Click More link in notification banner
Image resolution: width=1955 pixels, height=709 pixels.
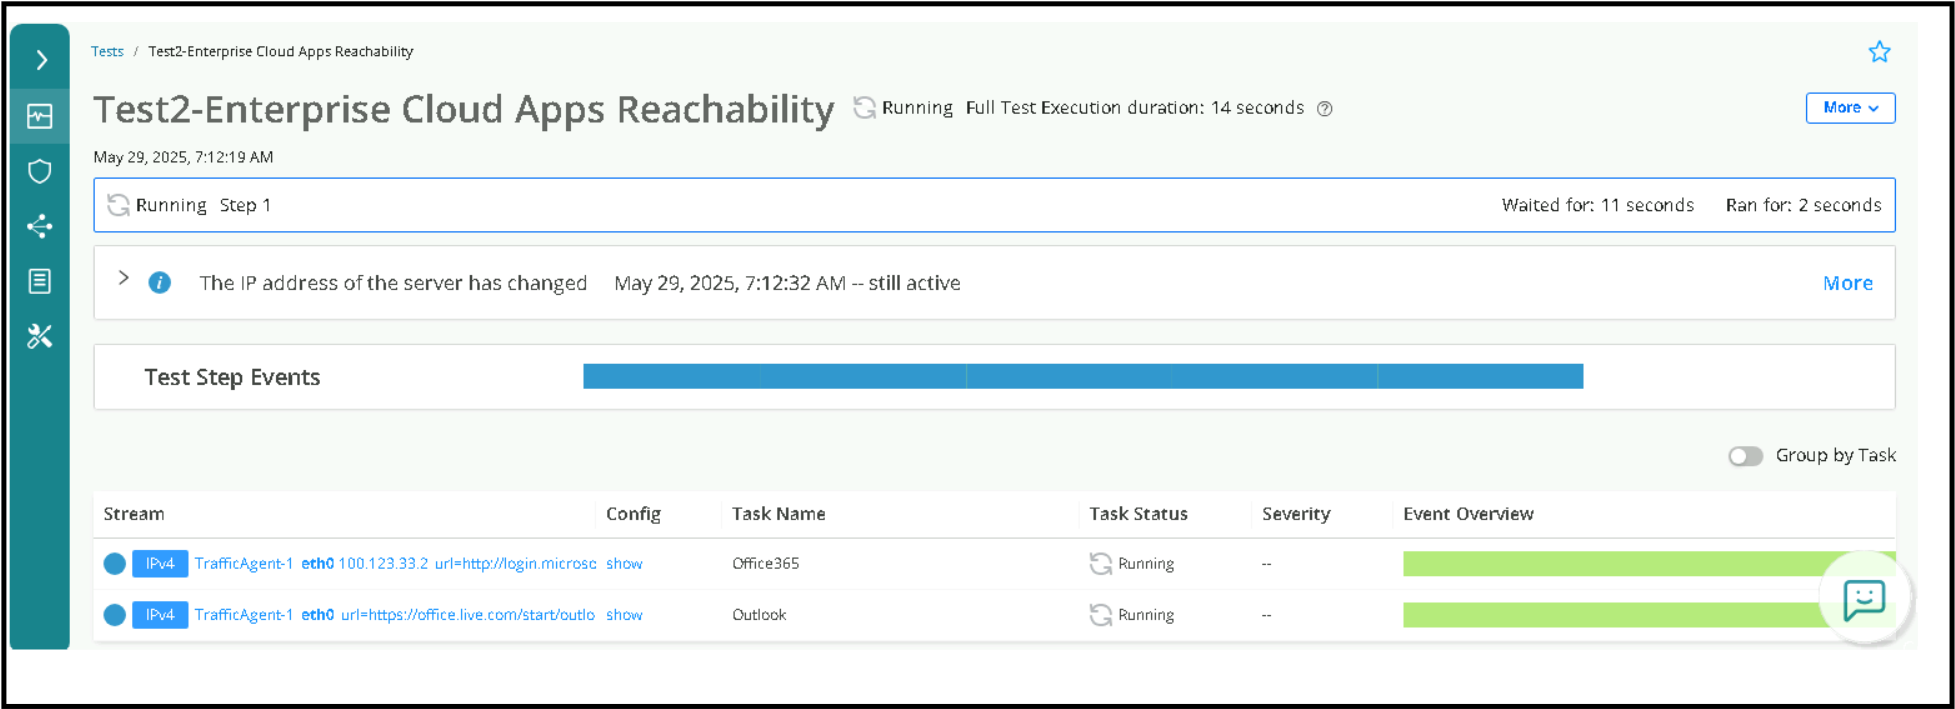pos(1847,283)
